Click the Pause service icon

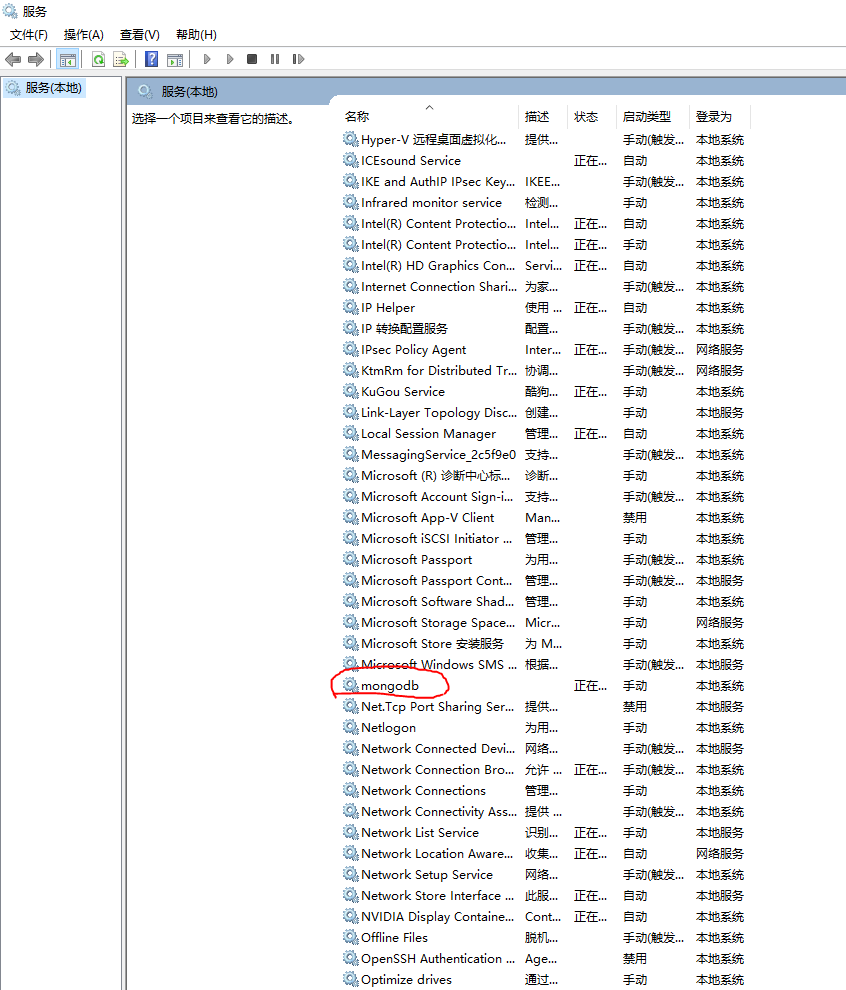click(x=275, y=59)
